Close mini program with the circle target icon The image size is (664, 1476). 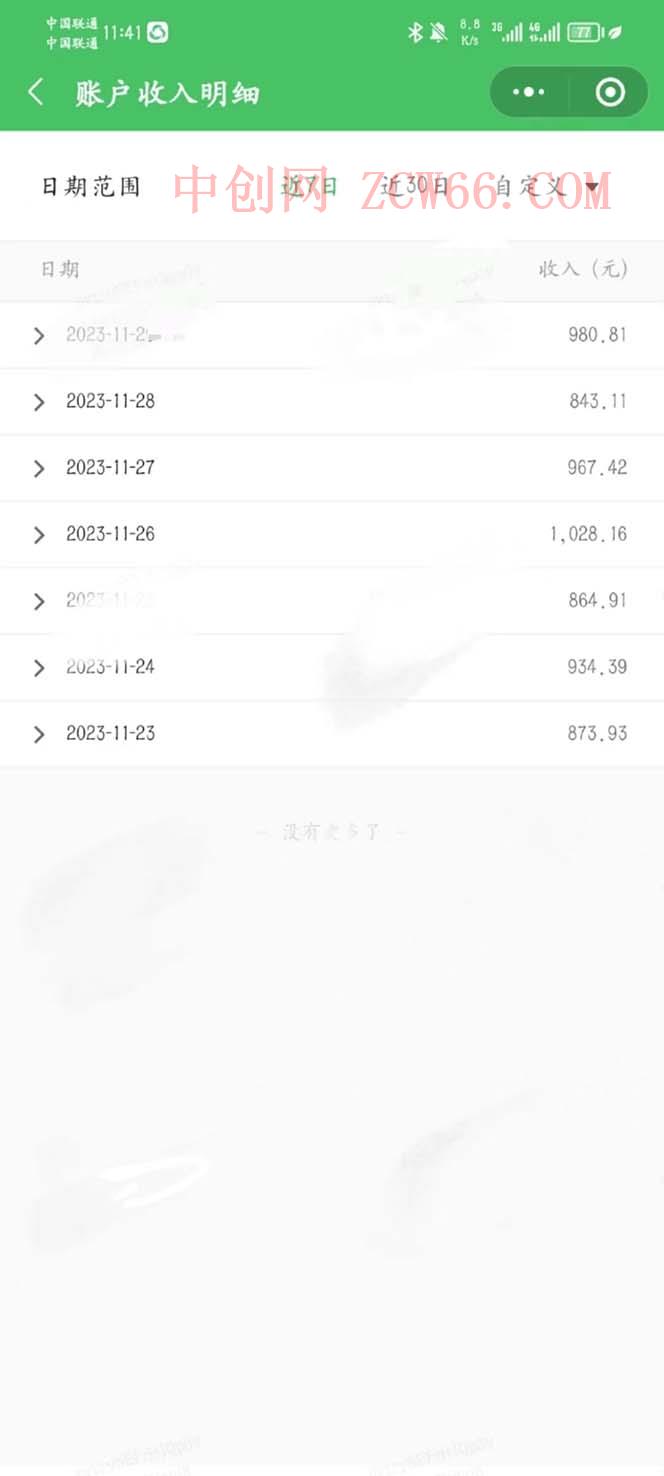(x=609, y=93)
